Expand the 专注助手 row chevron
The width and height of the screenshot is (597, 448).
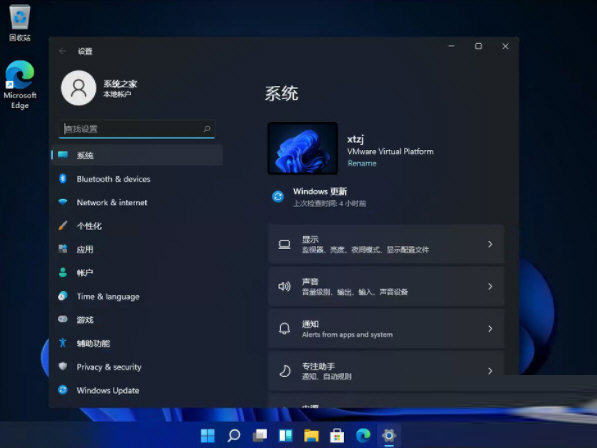click(490, 371)
